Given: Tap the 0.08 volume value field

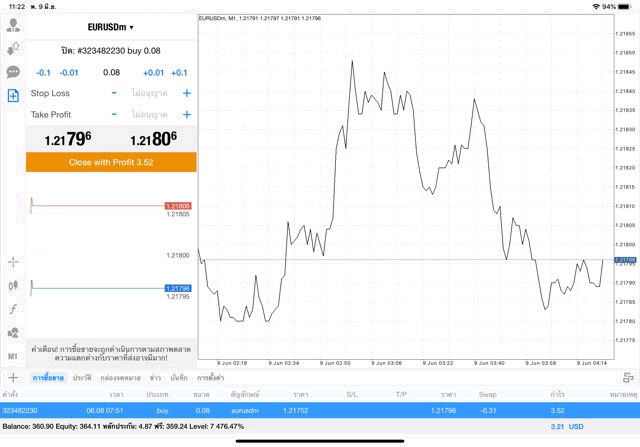Looking at the screenshot, I should (111, 73).
